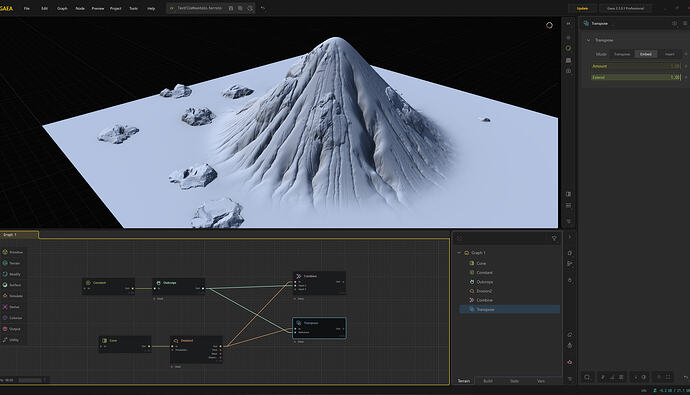Switch to the Build tab
Image resolution: width=690 pixels, height=395 pixels.
click(488, 381)
